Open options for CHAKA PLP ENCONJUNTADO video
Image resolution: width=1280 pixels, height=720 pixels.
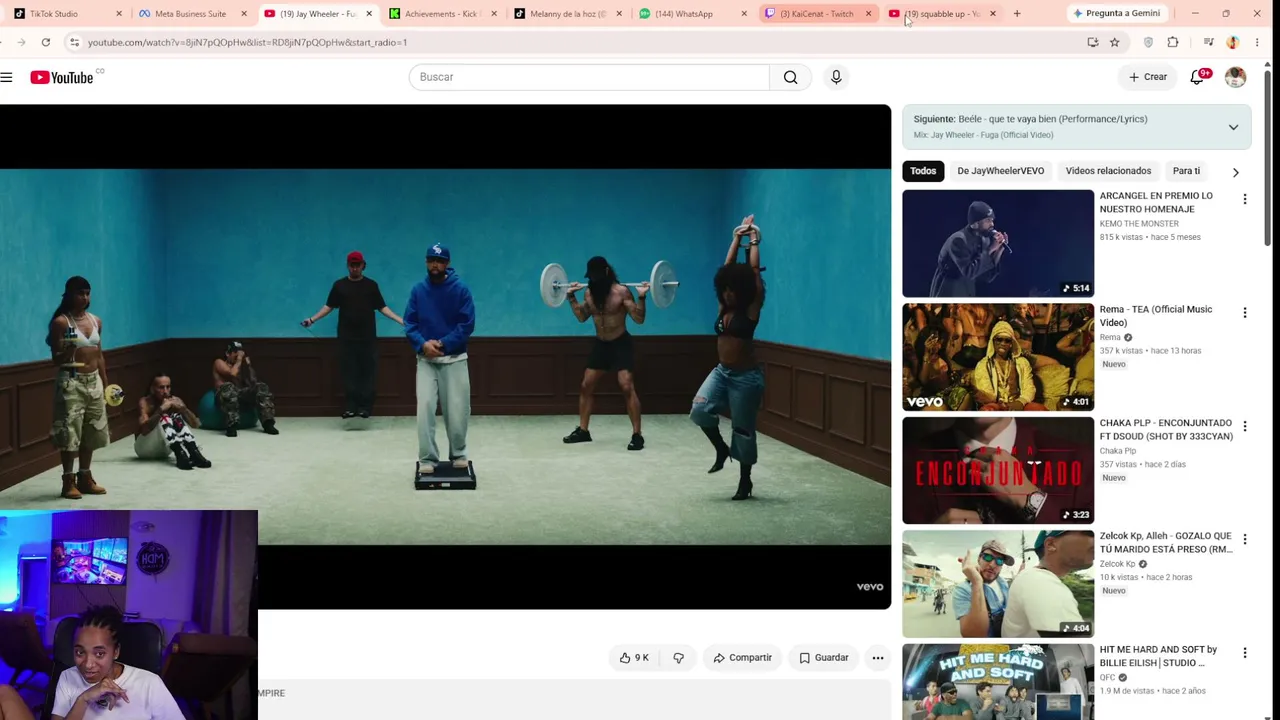1245,427
